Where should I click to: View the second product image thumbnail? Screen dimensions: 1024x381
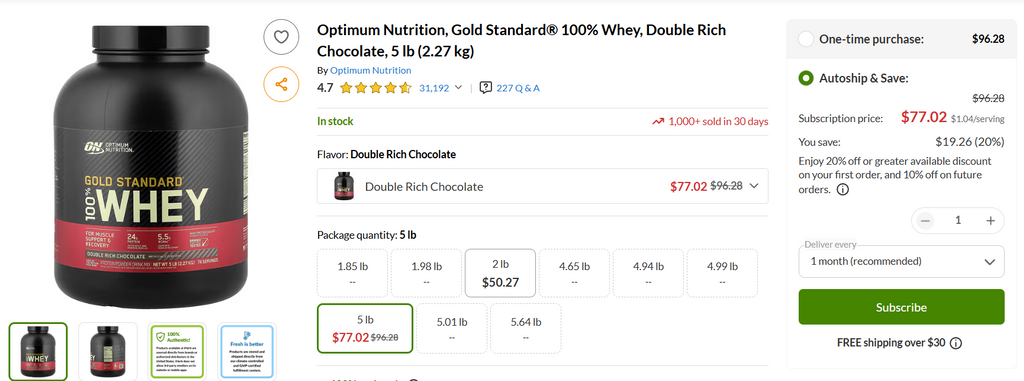pyautogui.click(x=108, y=350)
